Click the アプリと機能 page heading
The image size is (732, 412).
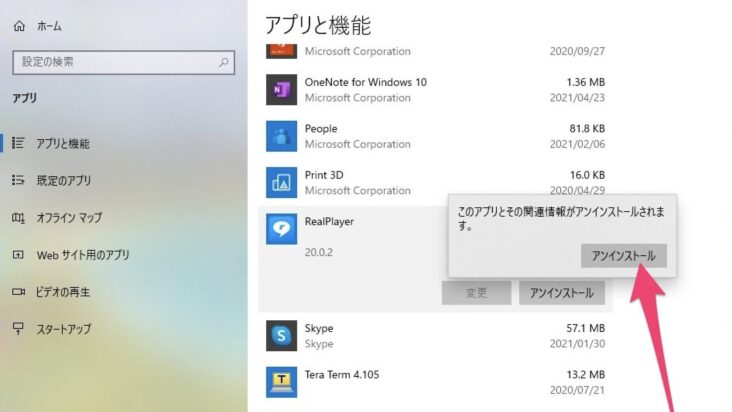click(x=318, y=25)
